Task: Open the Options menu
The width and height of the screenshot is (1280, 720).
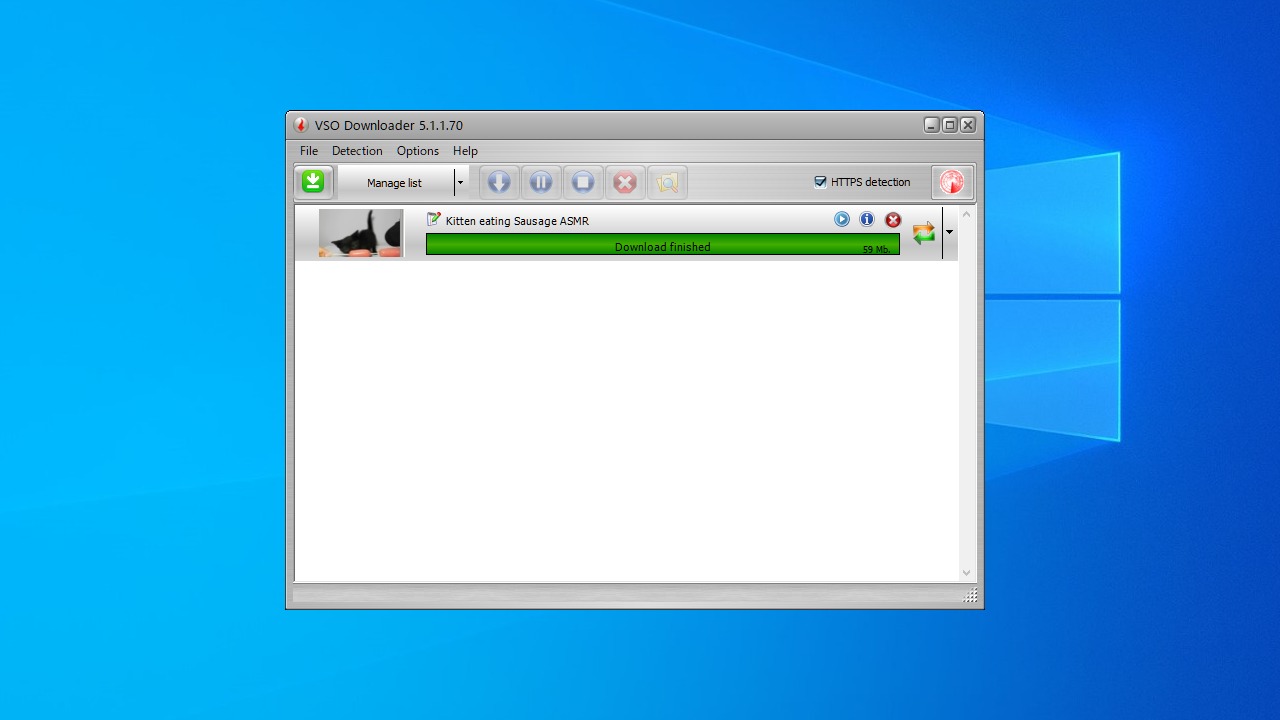Action: [418, 151]
